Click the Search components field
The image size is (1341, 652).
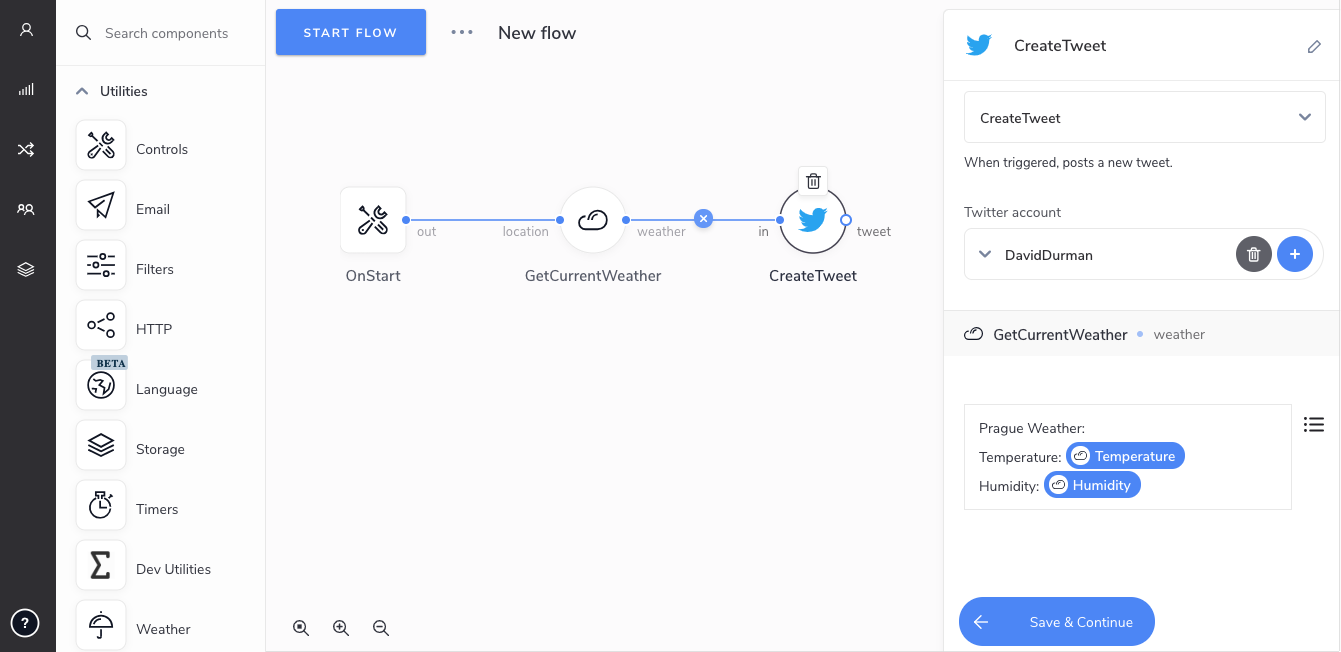166,33
